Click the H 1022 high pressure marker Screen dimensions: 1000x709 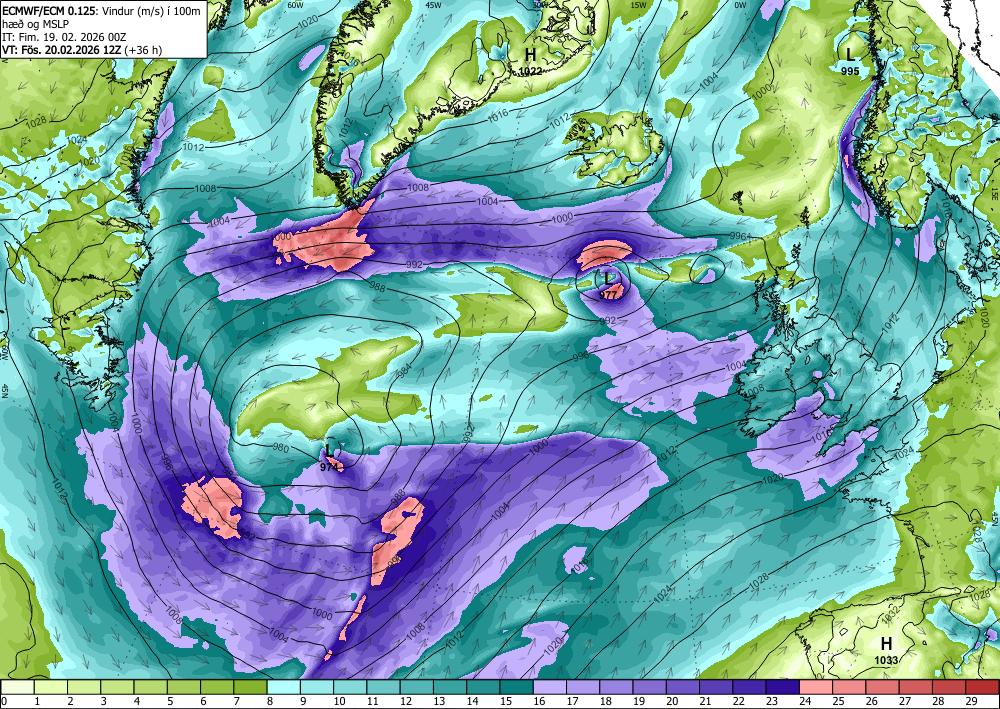[530, 62]
